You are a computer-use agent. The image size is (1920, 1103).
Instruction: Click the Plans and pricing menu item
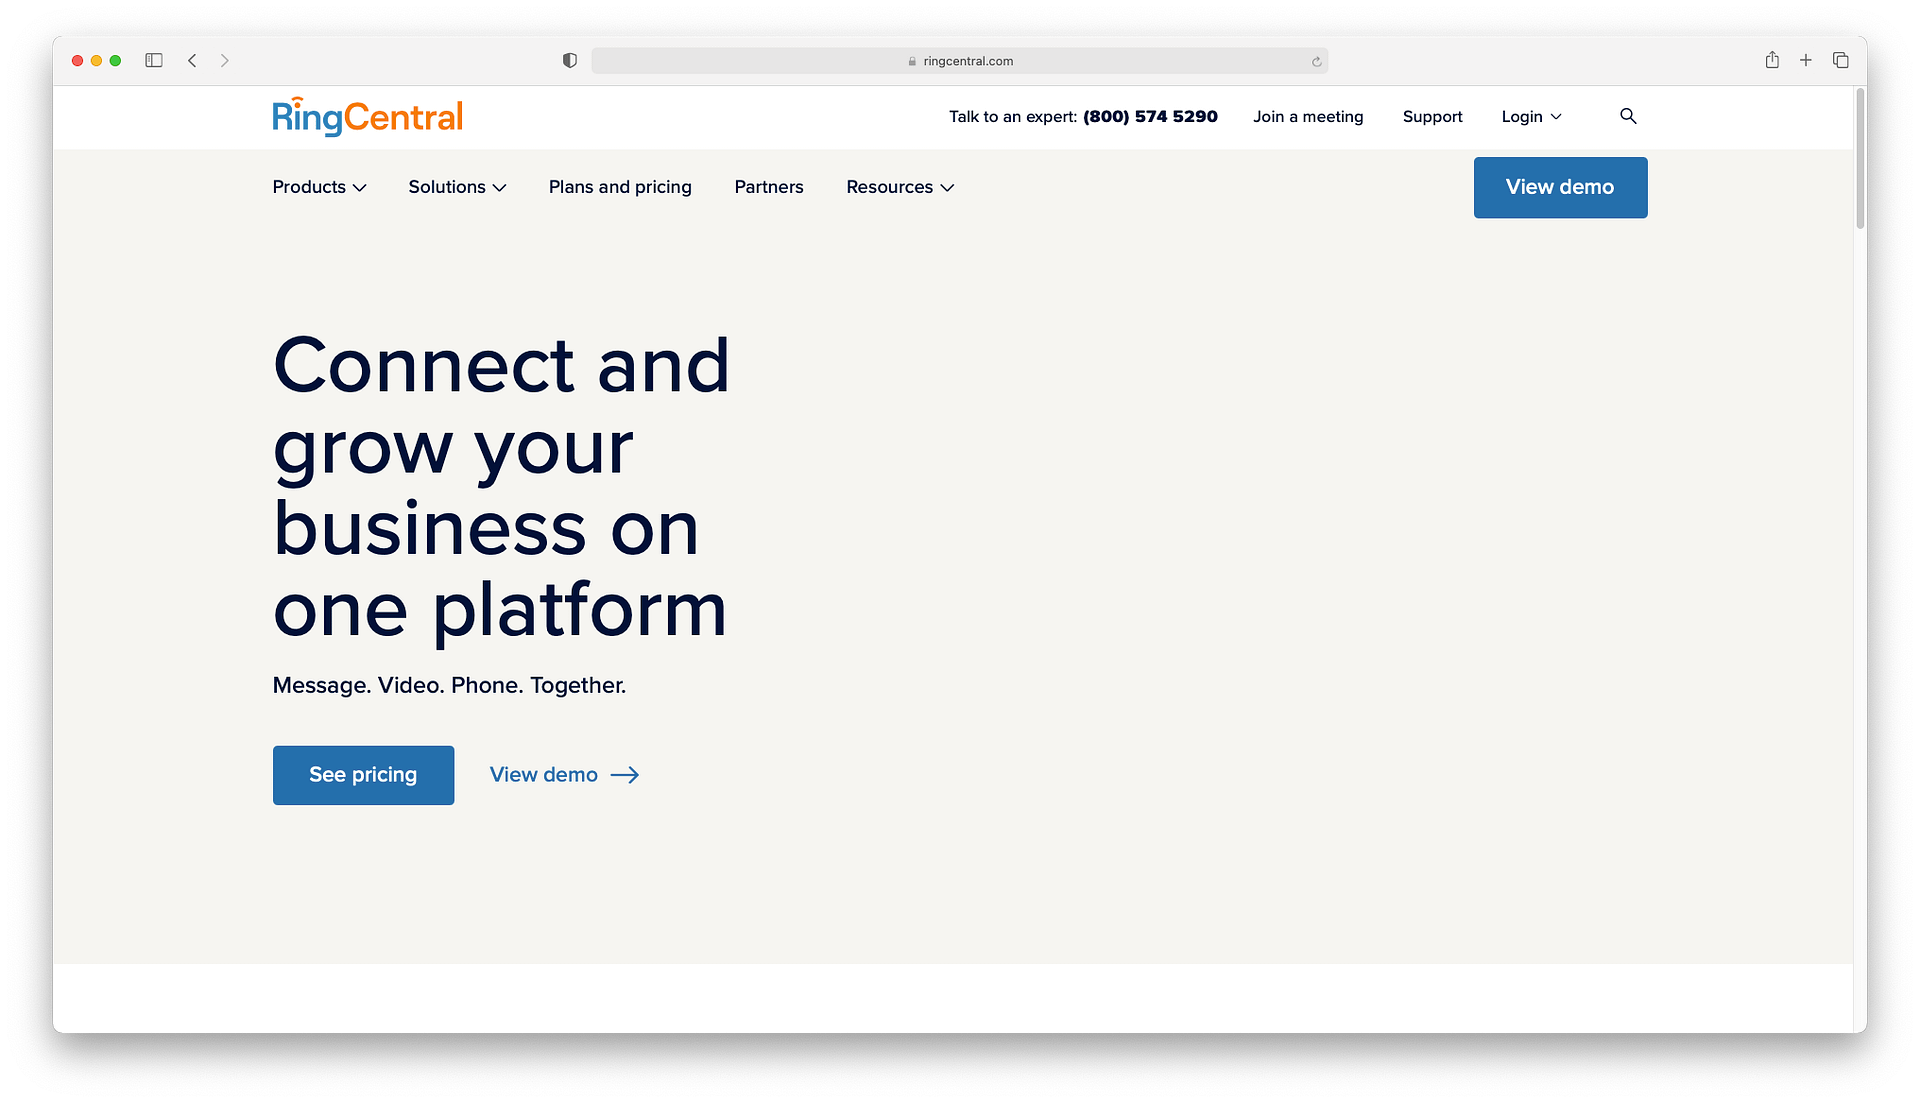[x=620, y=186]
